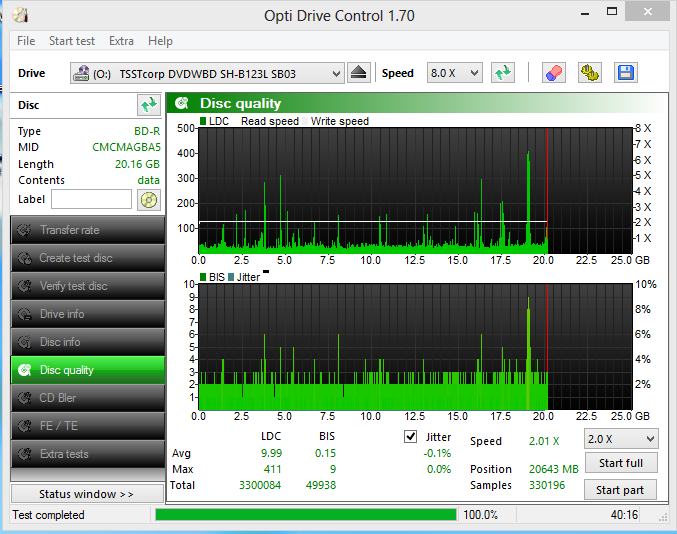Click the window resize grip
This screenshot has height=534, width=677.
(x=663, y=518)
